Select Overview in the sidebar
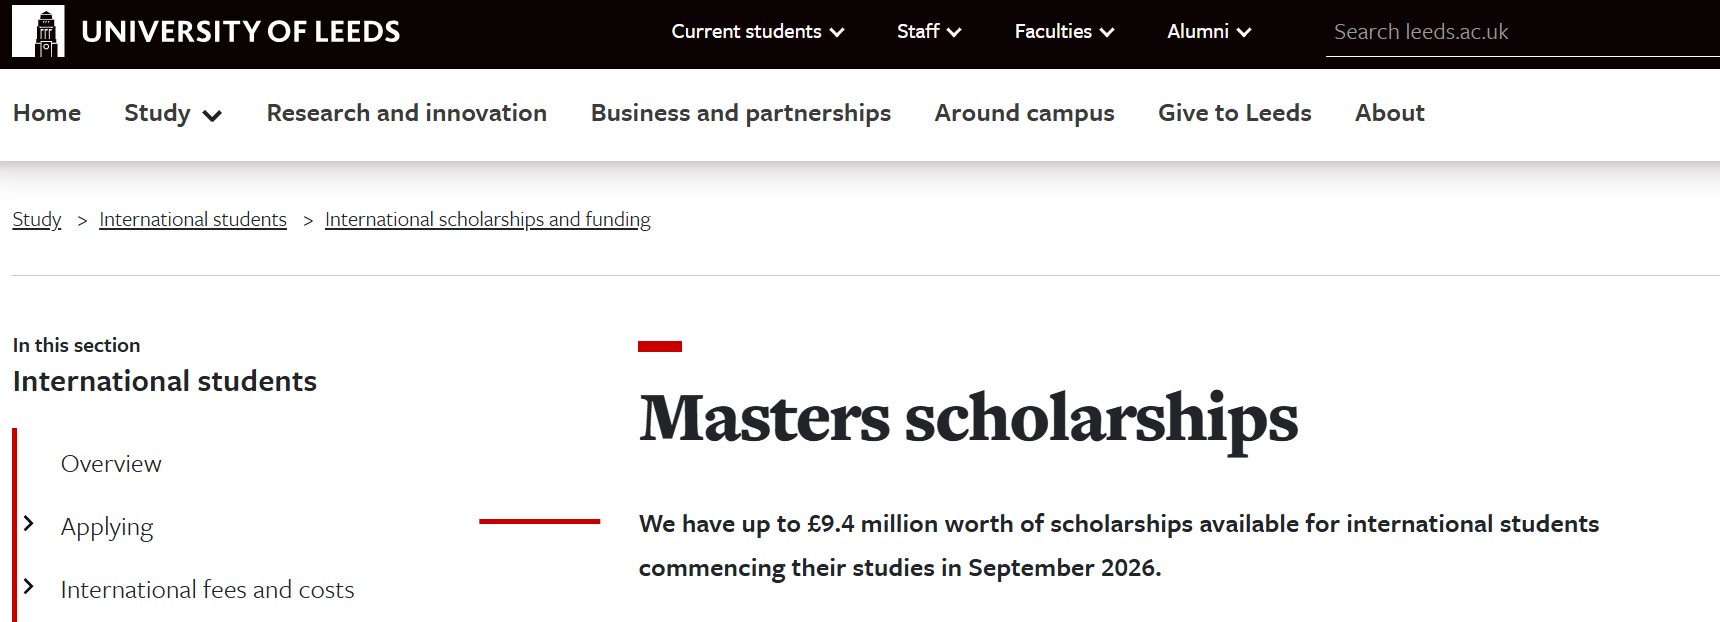The image size is (1720, 622). coord(111,464)
